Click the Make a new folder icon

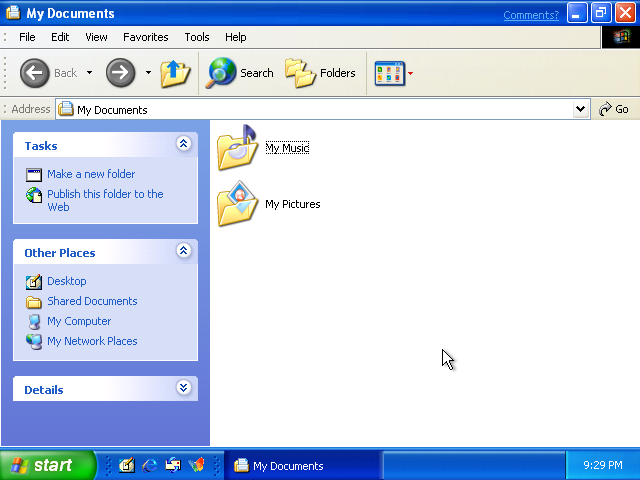(x=34, y=175)
